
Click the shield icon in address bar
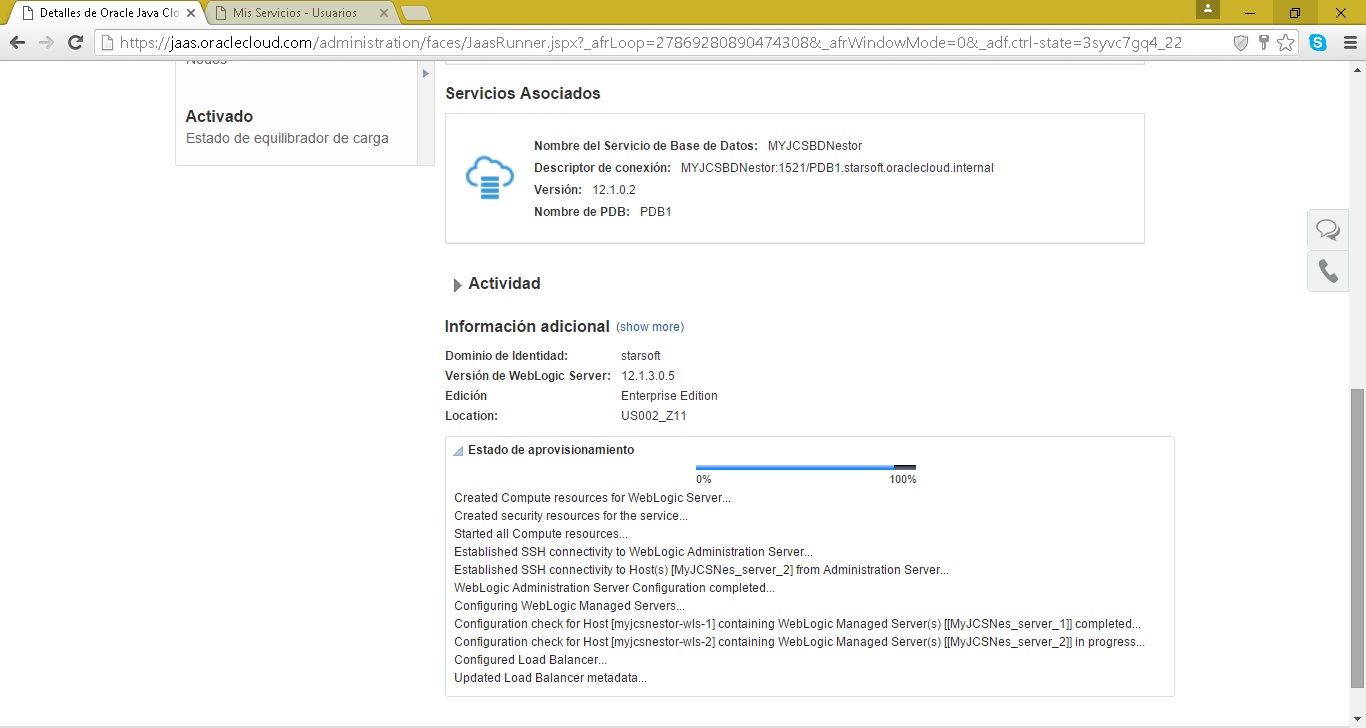point(1241,43)
